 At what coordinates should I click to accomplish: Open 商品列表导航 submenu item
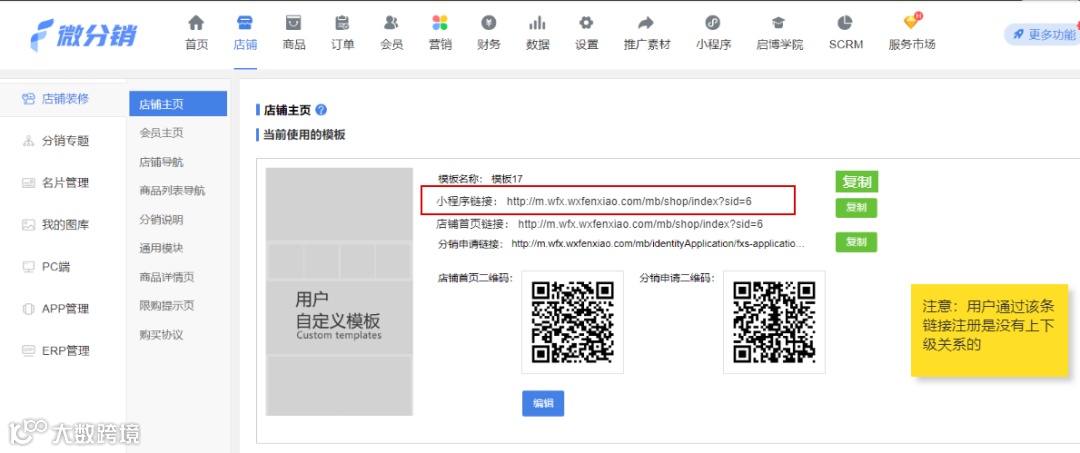click(x=172, y=191)
